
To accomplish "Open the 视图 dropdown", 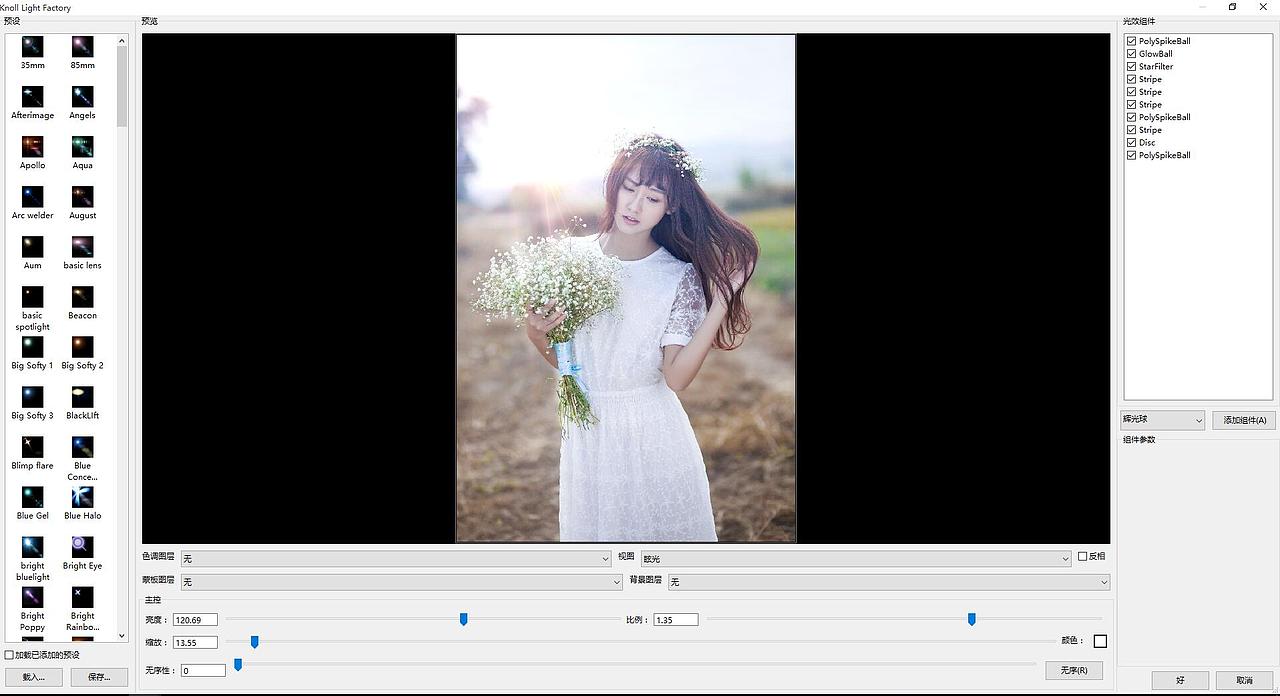I will click(x=856, y=559).
